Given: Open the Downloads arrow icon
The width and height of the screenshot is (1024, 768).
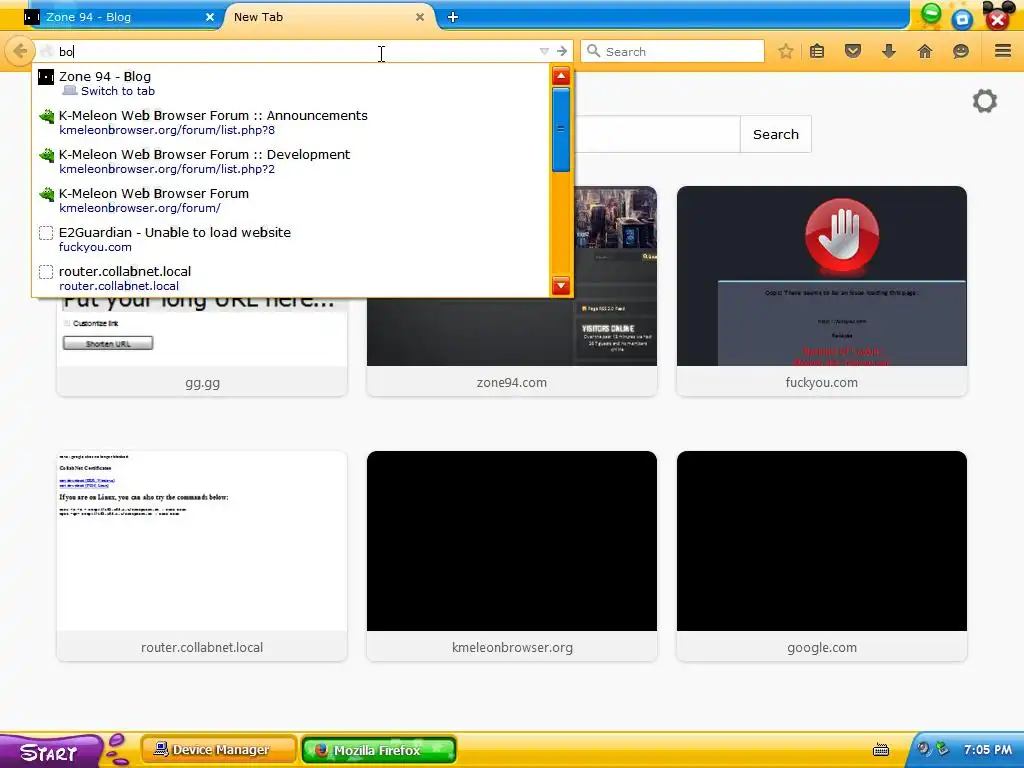Looking at the screenshot, I should point(889,51).
